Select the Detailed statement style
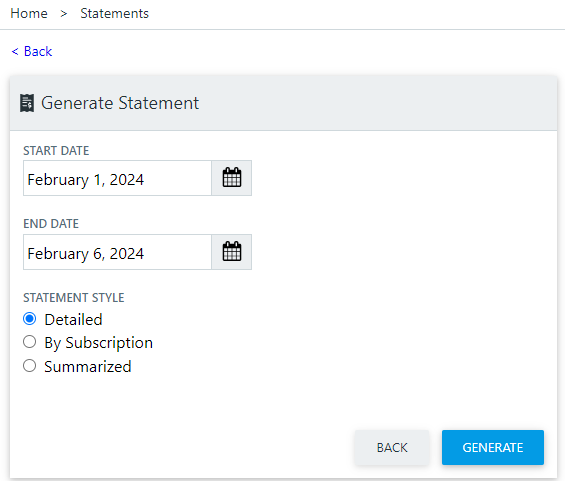Screen dimensions: 565x481 tap(30, 319)
